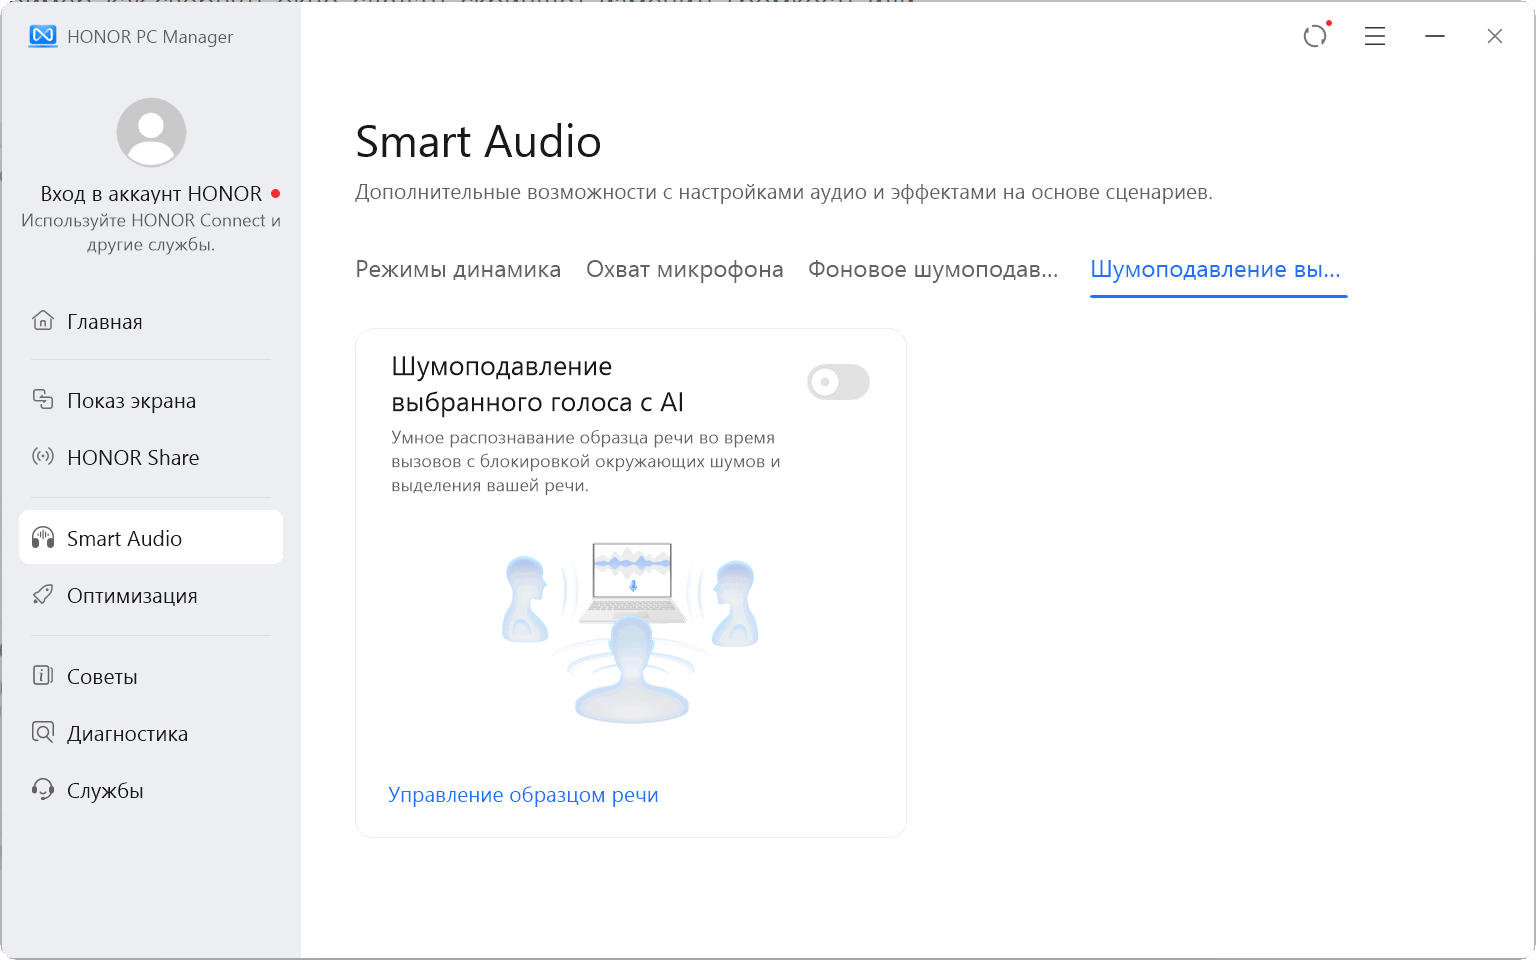Viewport: 1536px width, 960px height.
Task: Click the wireless icon beside HONOR Share
Action: coord(43,457)
